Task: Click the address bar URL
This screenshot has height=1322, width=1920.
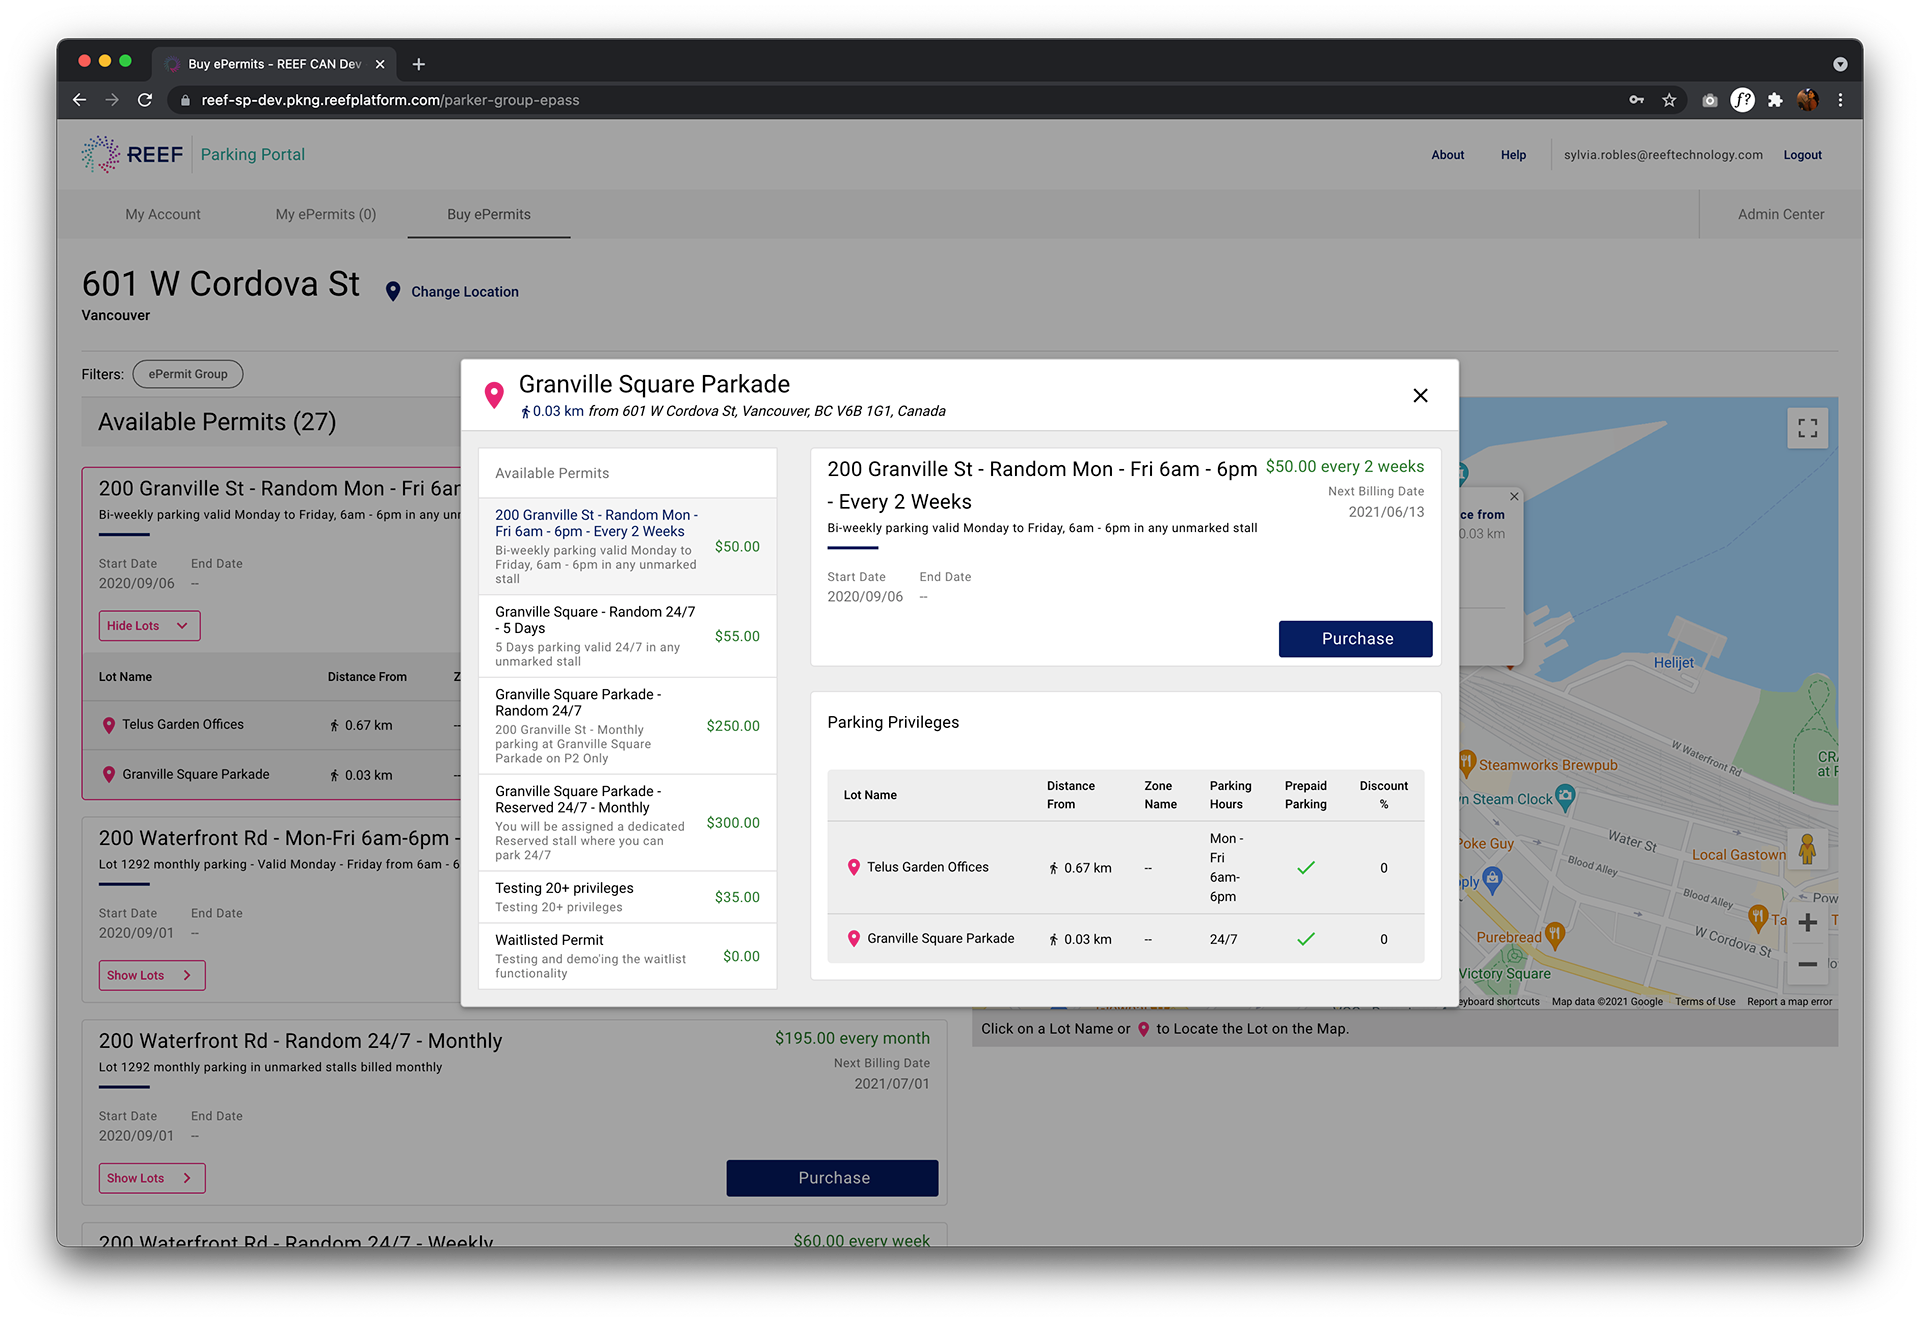Action: tap(390, 100)
